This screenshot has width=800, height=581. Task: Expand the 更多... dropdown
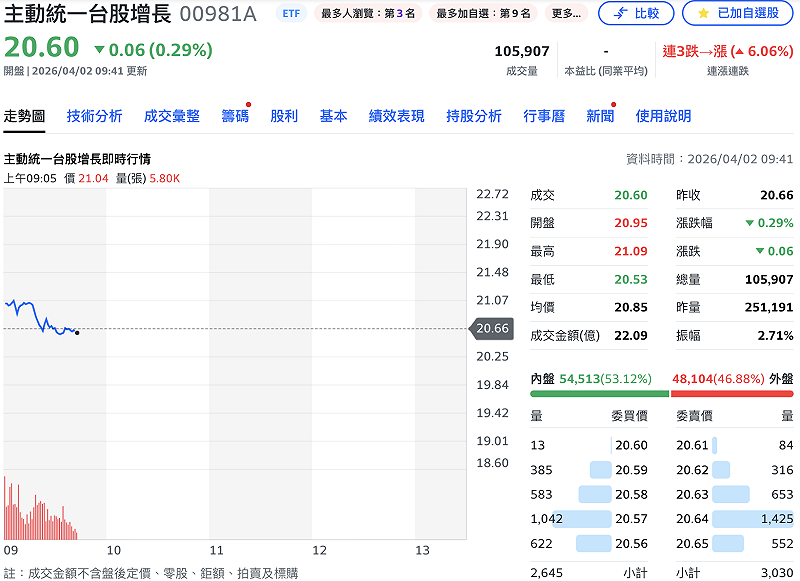point(566,14)
